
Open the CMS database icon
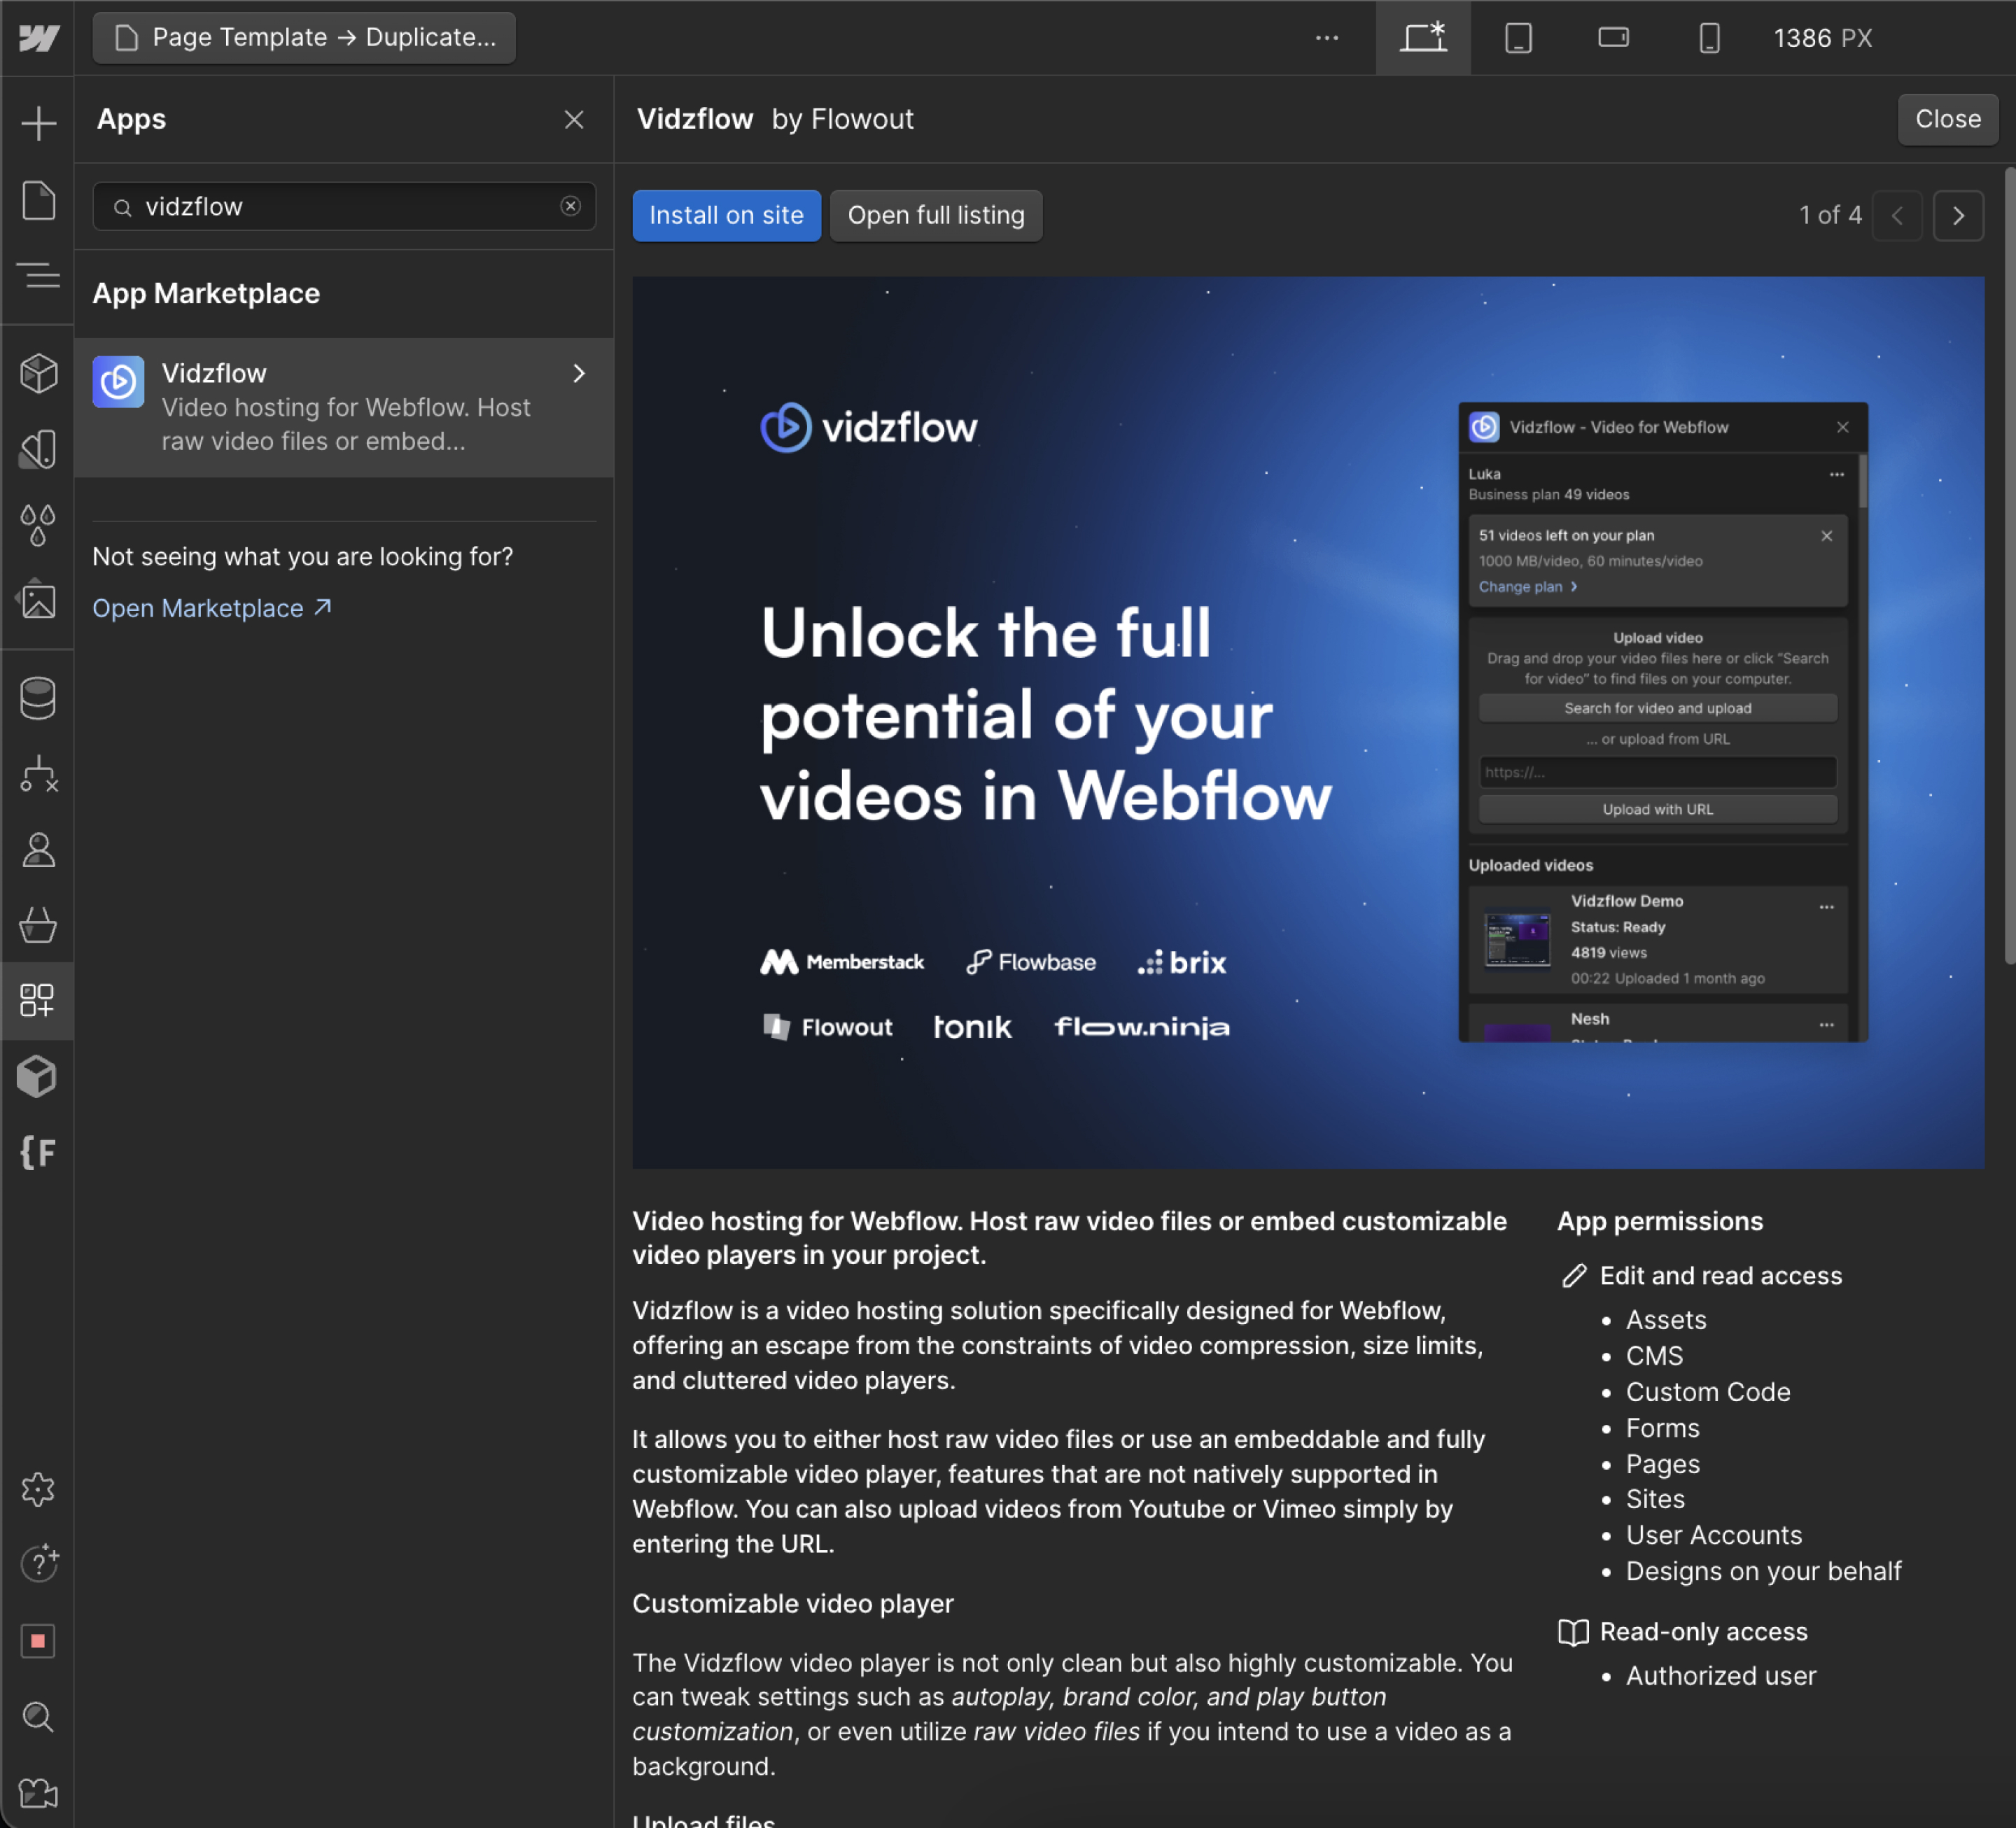pyautogui.click(x=38, y=698)
